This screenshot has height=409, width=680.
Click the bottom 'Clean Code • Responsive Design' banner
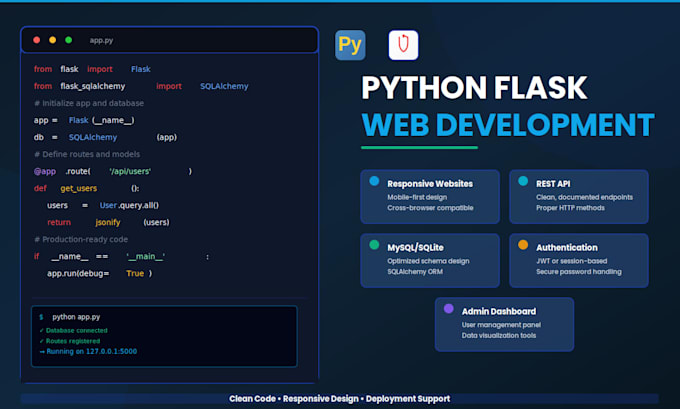click(x=340, y=399)
